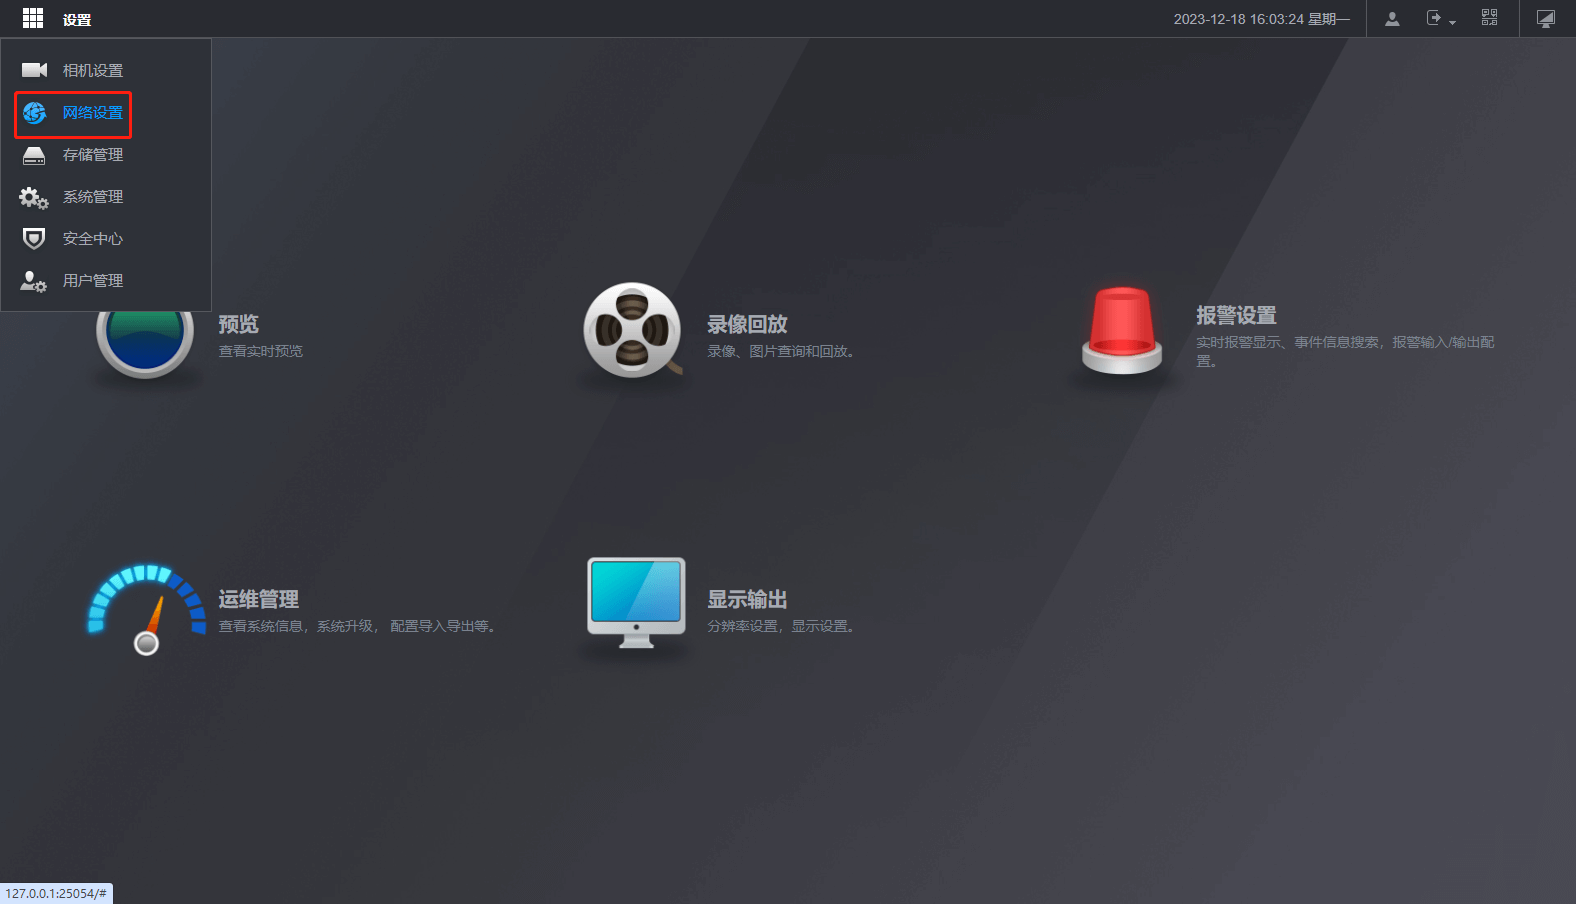This screenshot has width=1576, height=904.
Task: Select 相机设置 menu item
Action: [x=93, y=70]
